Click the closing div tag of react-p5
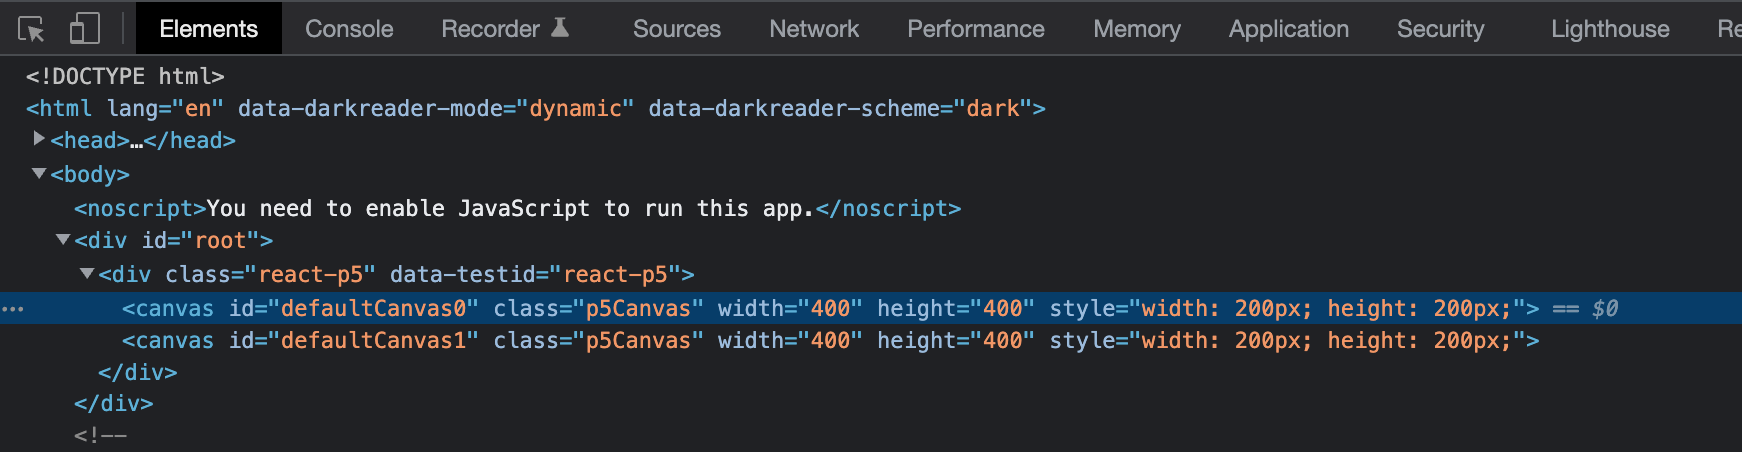Image resolution: width=1742 pixels, height=452 pixels. pyautogui.click(x=137, y=372)
